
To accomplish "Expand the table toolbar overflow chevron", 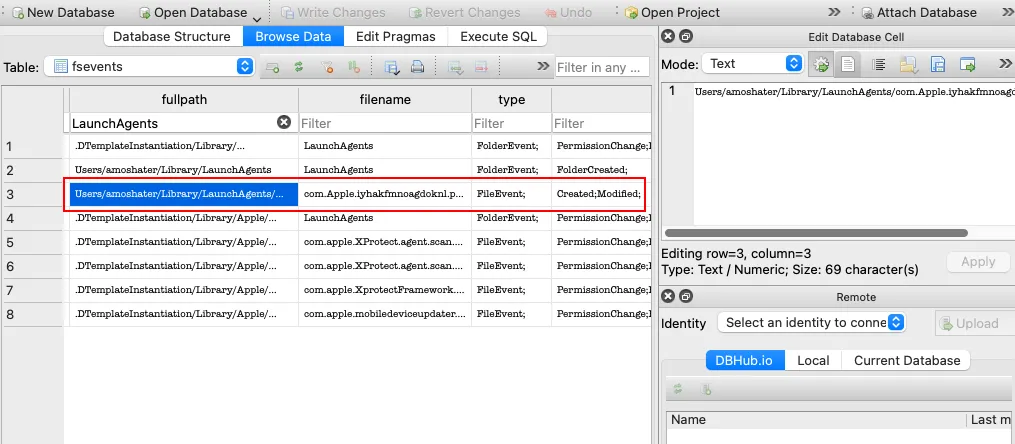I will (x=543, y=66).
